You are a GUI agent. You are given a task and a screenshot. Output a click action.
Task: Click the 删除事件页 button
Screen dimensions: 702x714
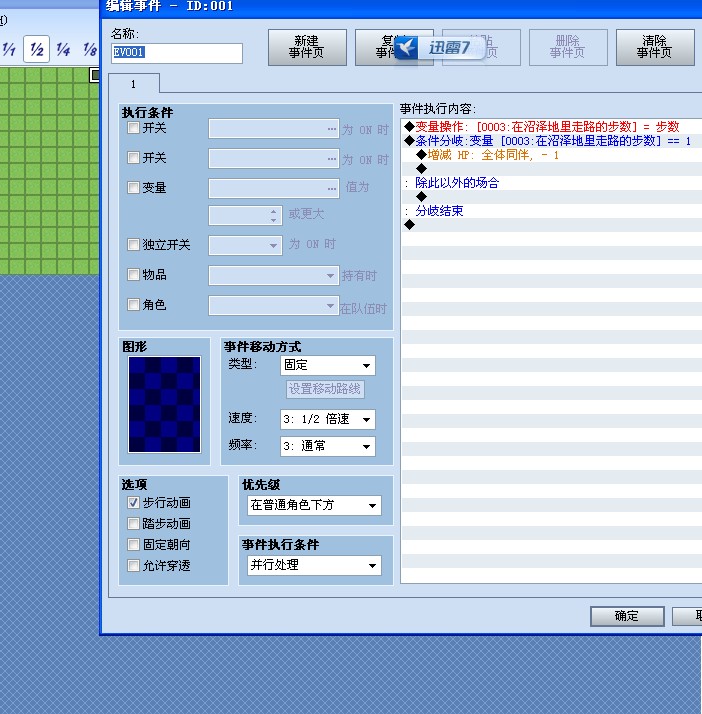tap(568, 47)
